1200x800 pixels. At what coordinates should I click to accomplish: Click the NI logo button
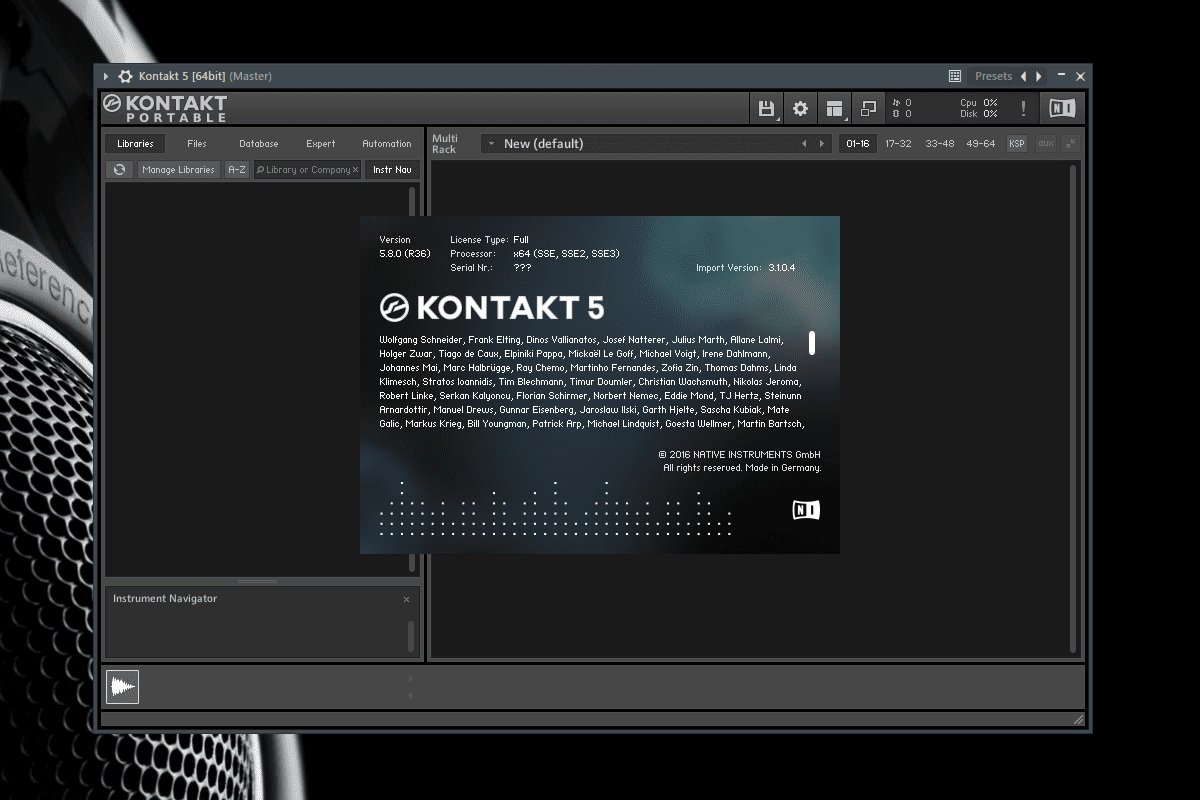click(x=1062, y=108)
